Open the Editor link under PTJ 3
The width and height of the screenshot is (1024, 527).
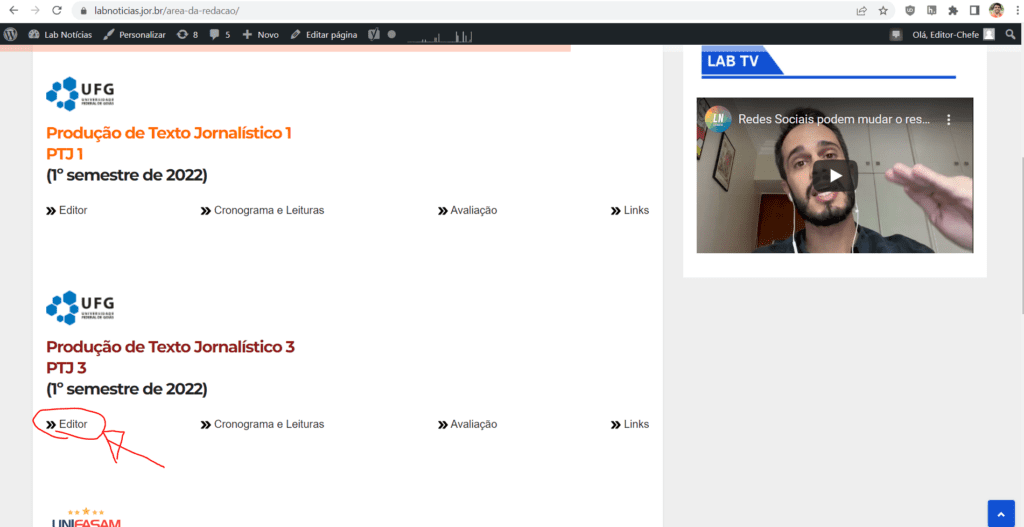(72, 424)
